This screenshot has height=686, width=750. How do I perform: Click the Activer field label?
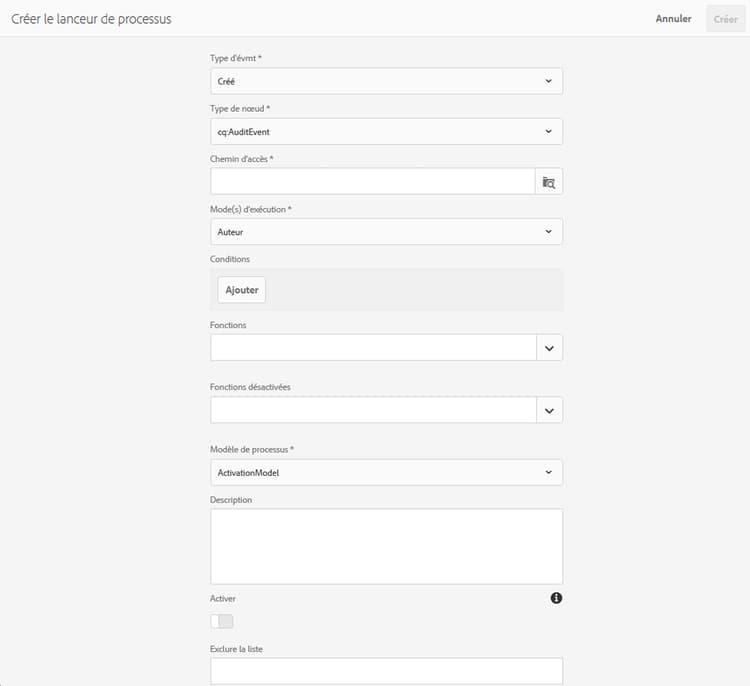pyautogui.click(x=223, y=598)
